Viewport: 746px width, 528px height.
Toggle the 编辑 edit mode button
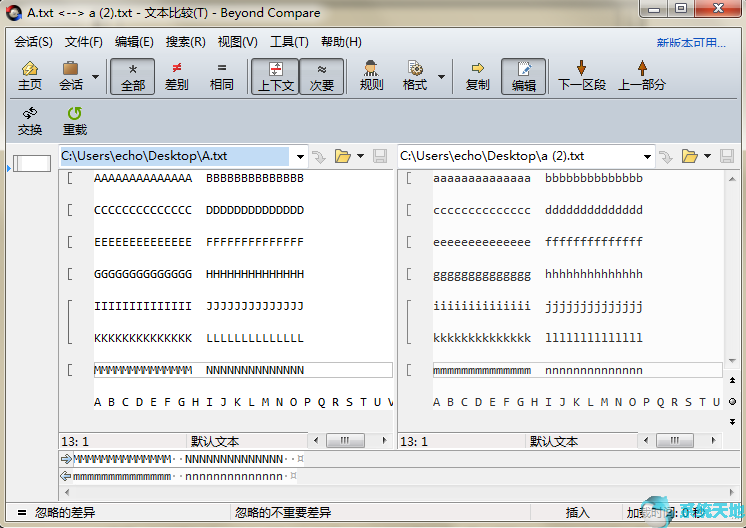click(x=523, y=77)
